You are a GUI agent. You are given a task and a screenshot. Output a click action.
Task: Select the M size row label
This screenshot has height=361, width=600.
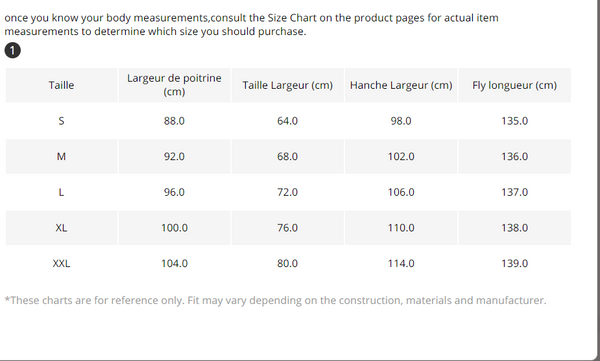(x=61, y=157)
